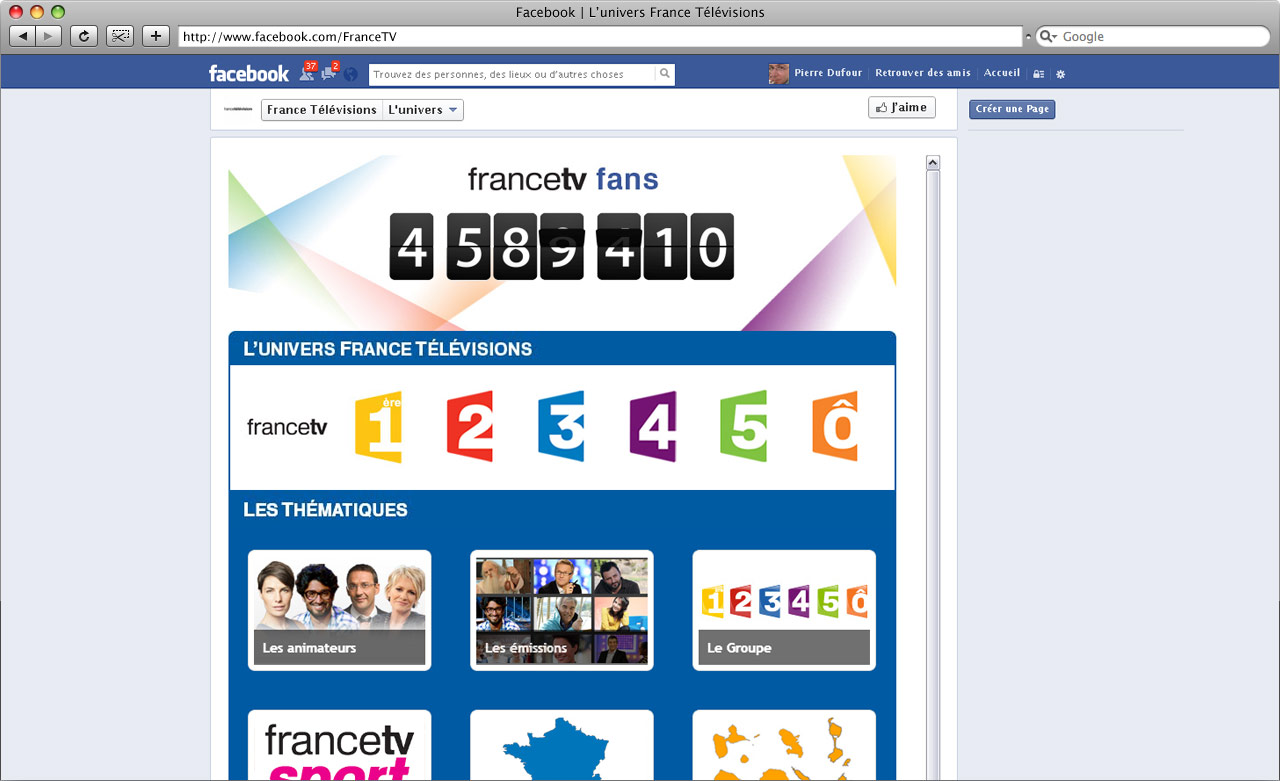Reload the page with the refresh button
Viewport: 1280px width, 781px height.
pos(84,36)
